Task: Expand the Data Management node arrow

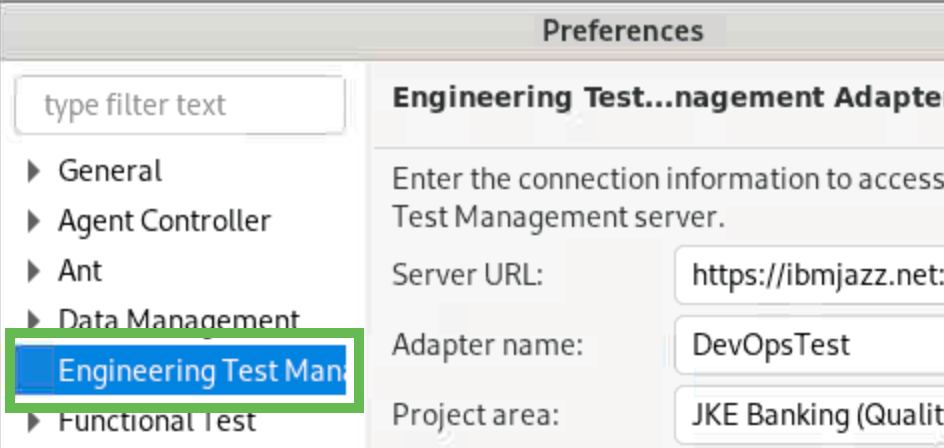Action: [x=35, y=321]
